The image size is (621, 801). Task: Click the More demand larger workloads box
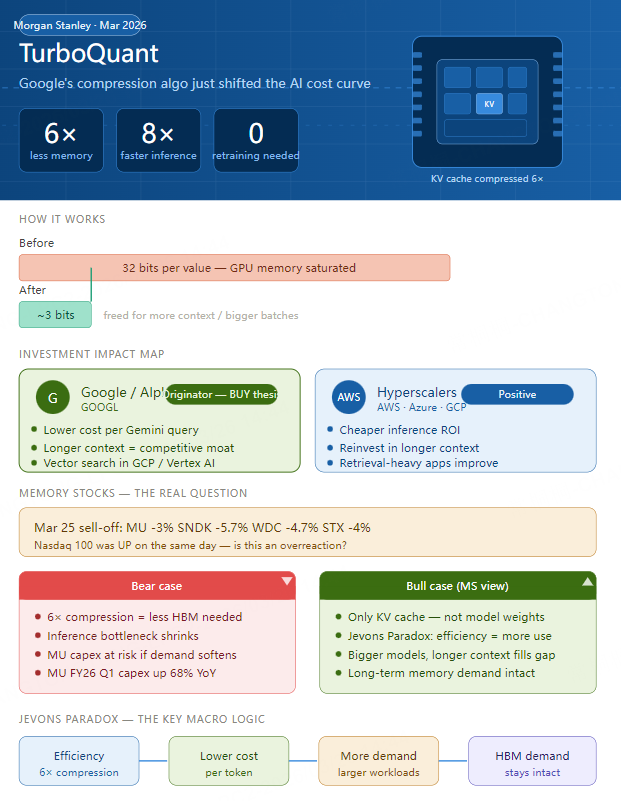pyautogui.click(x=378, y=761)
